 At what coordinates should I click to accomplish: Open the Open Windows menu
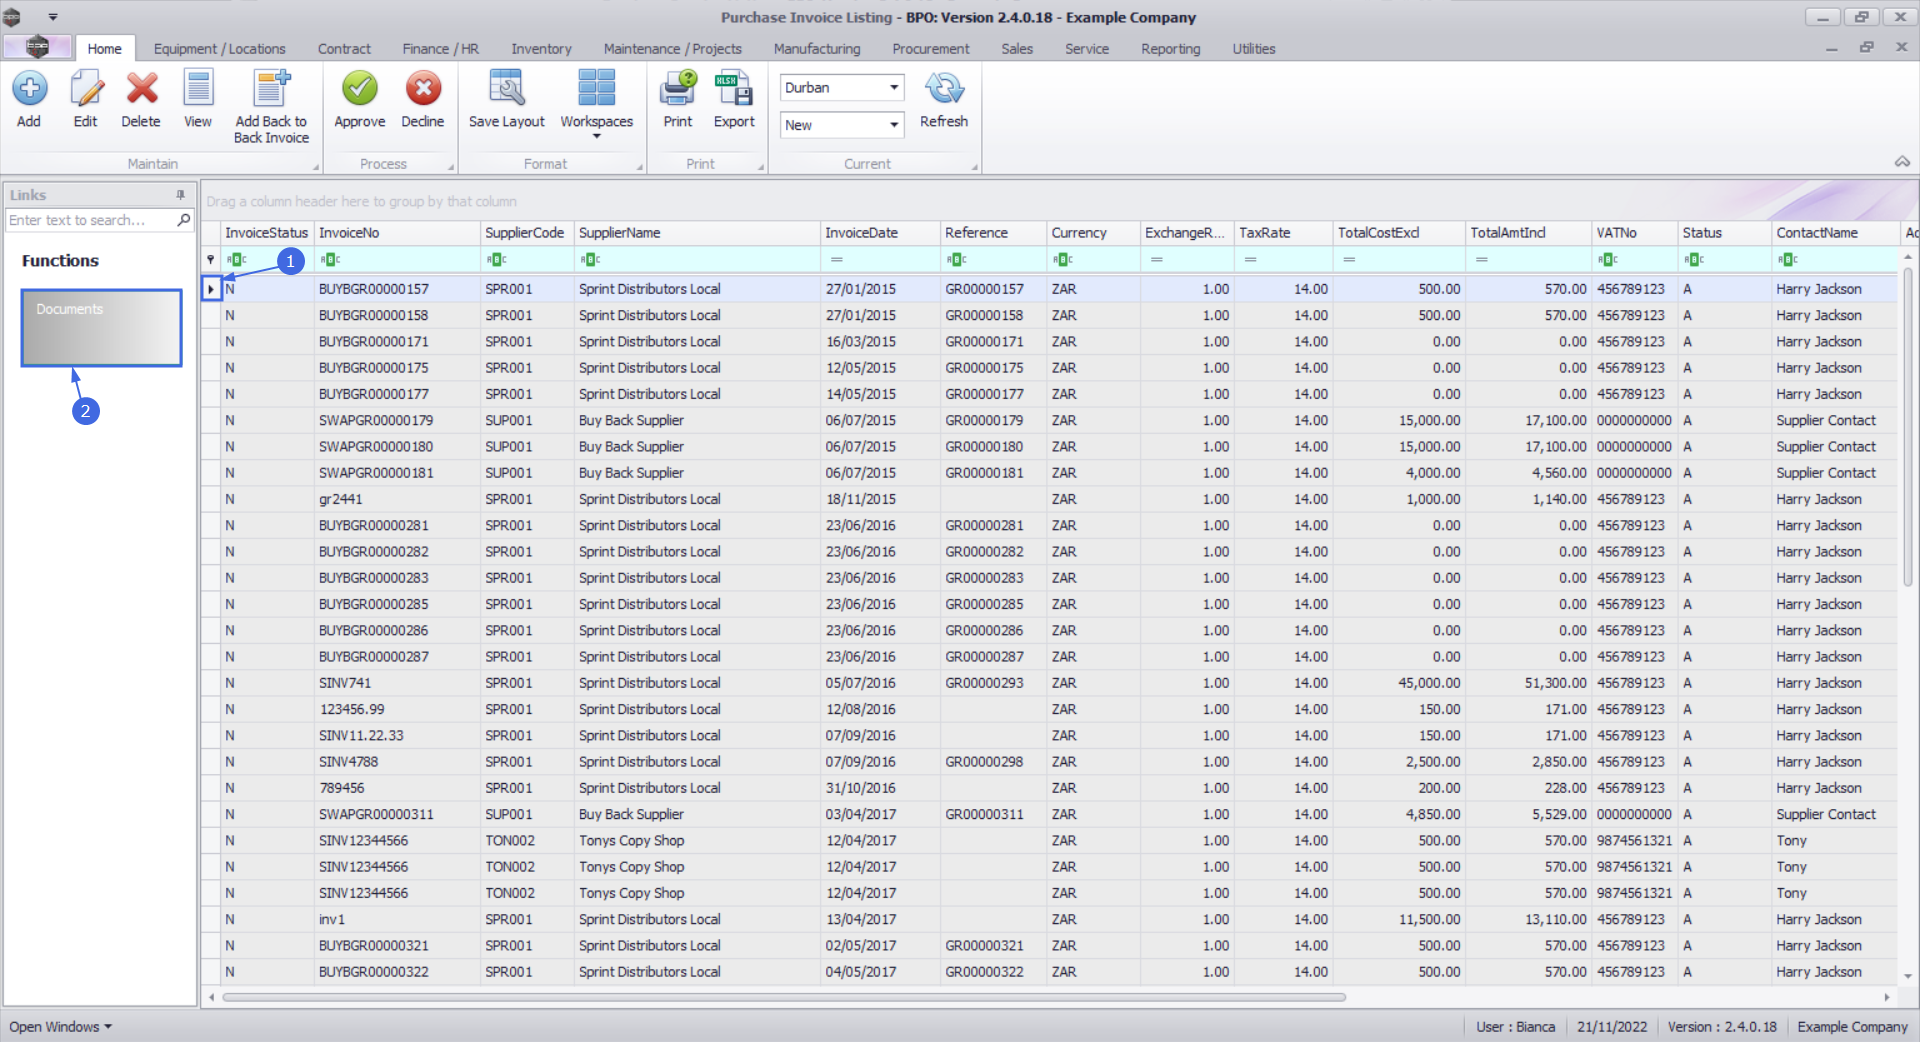tap(60, 1027)
